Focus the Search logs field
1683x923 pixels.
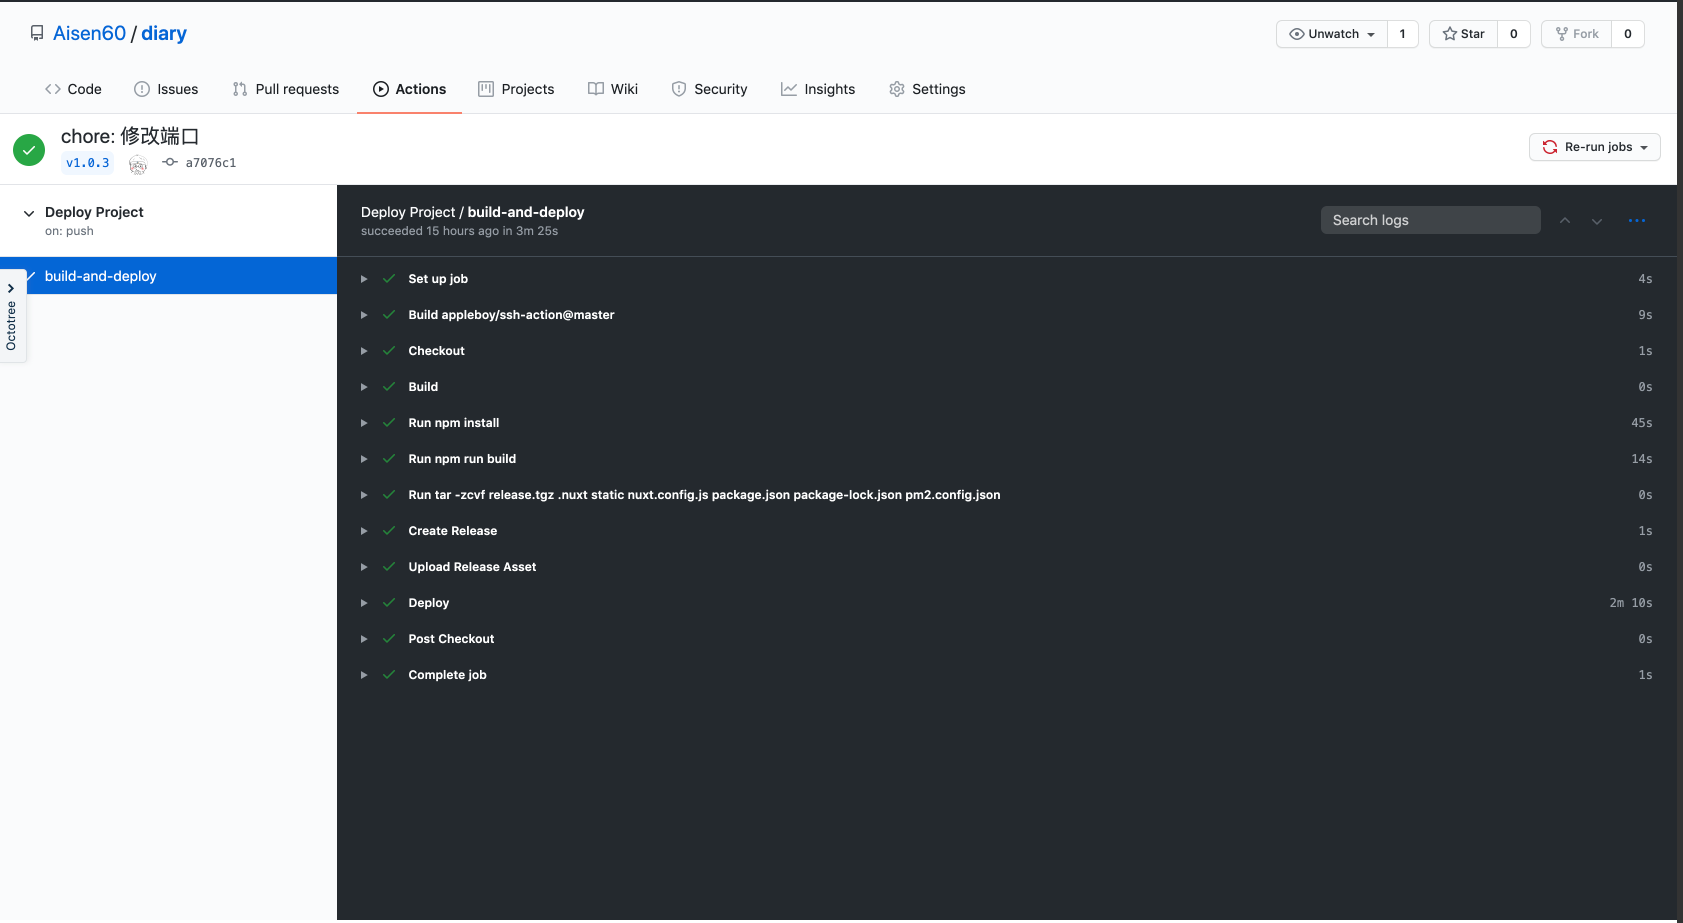(x=1430, y=220)
